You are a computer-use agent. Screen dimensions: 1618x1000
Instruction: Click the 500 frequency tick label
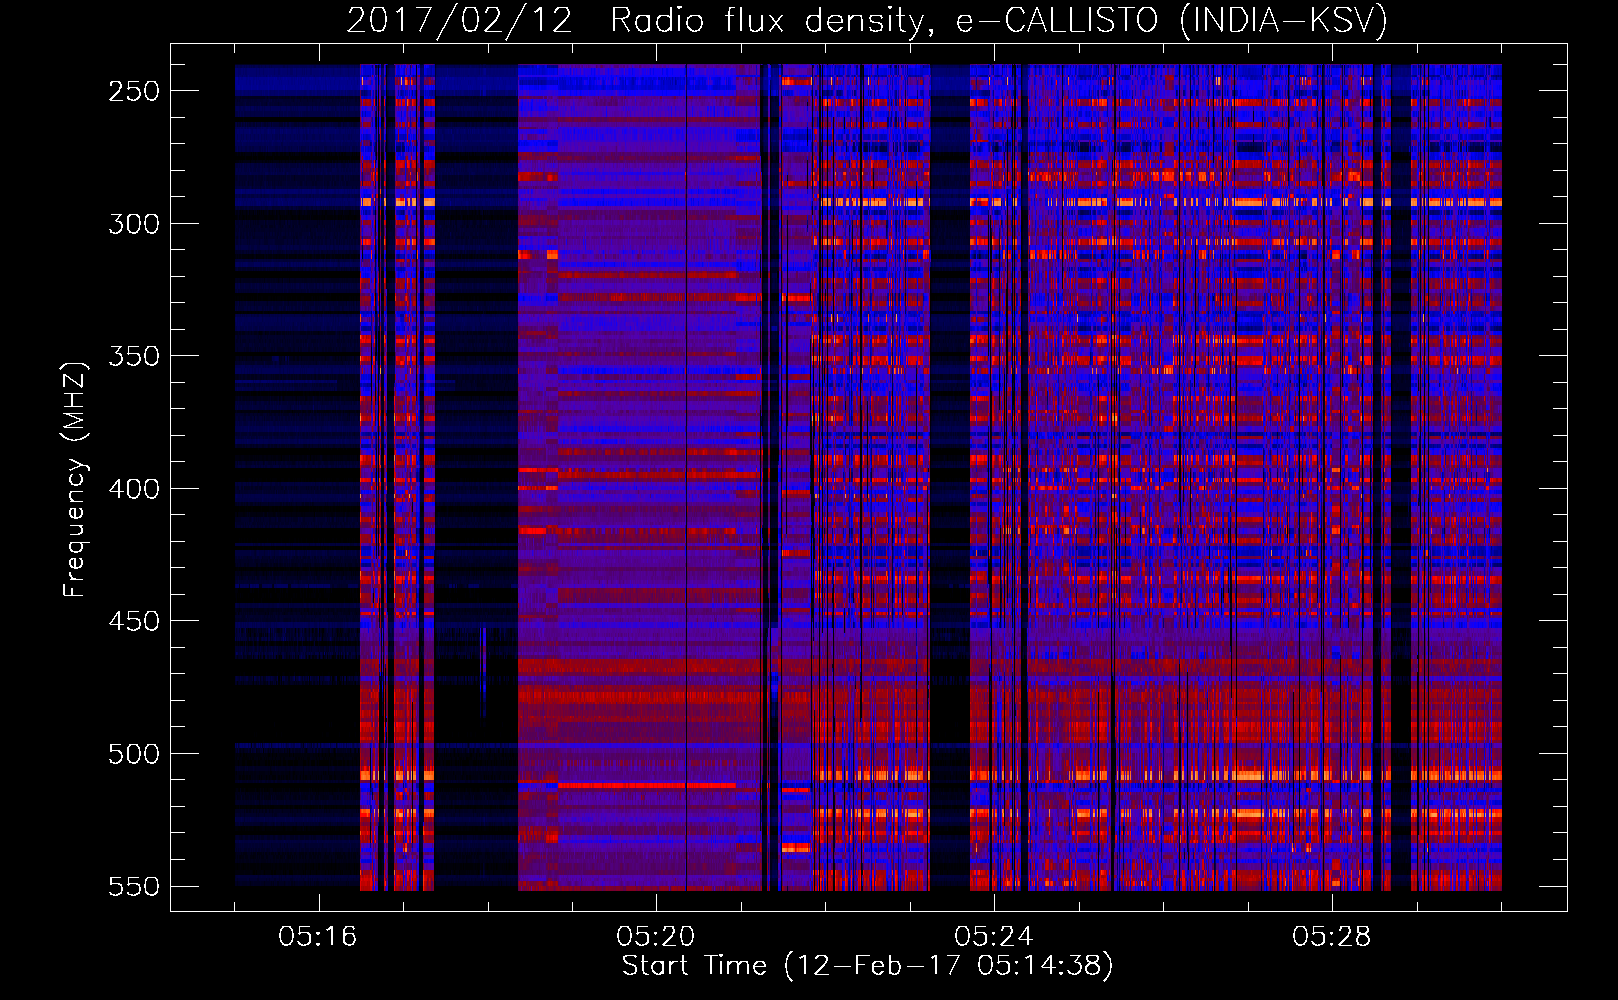134,754
